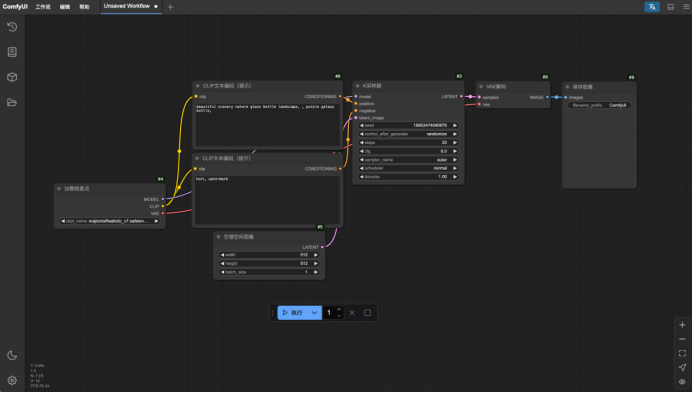Screen dimensions: 692x393
Task: Open the node library book icon
Action: [12, 52]
